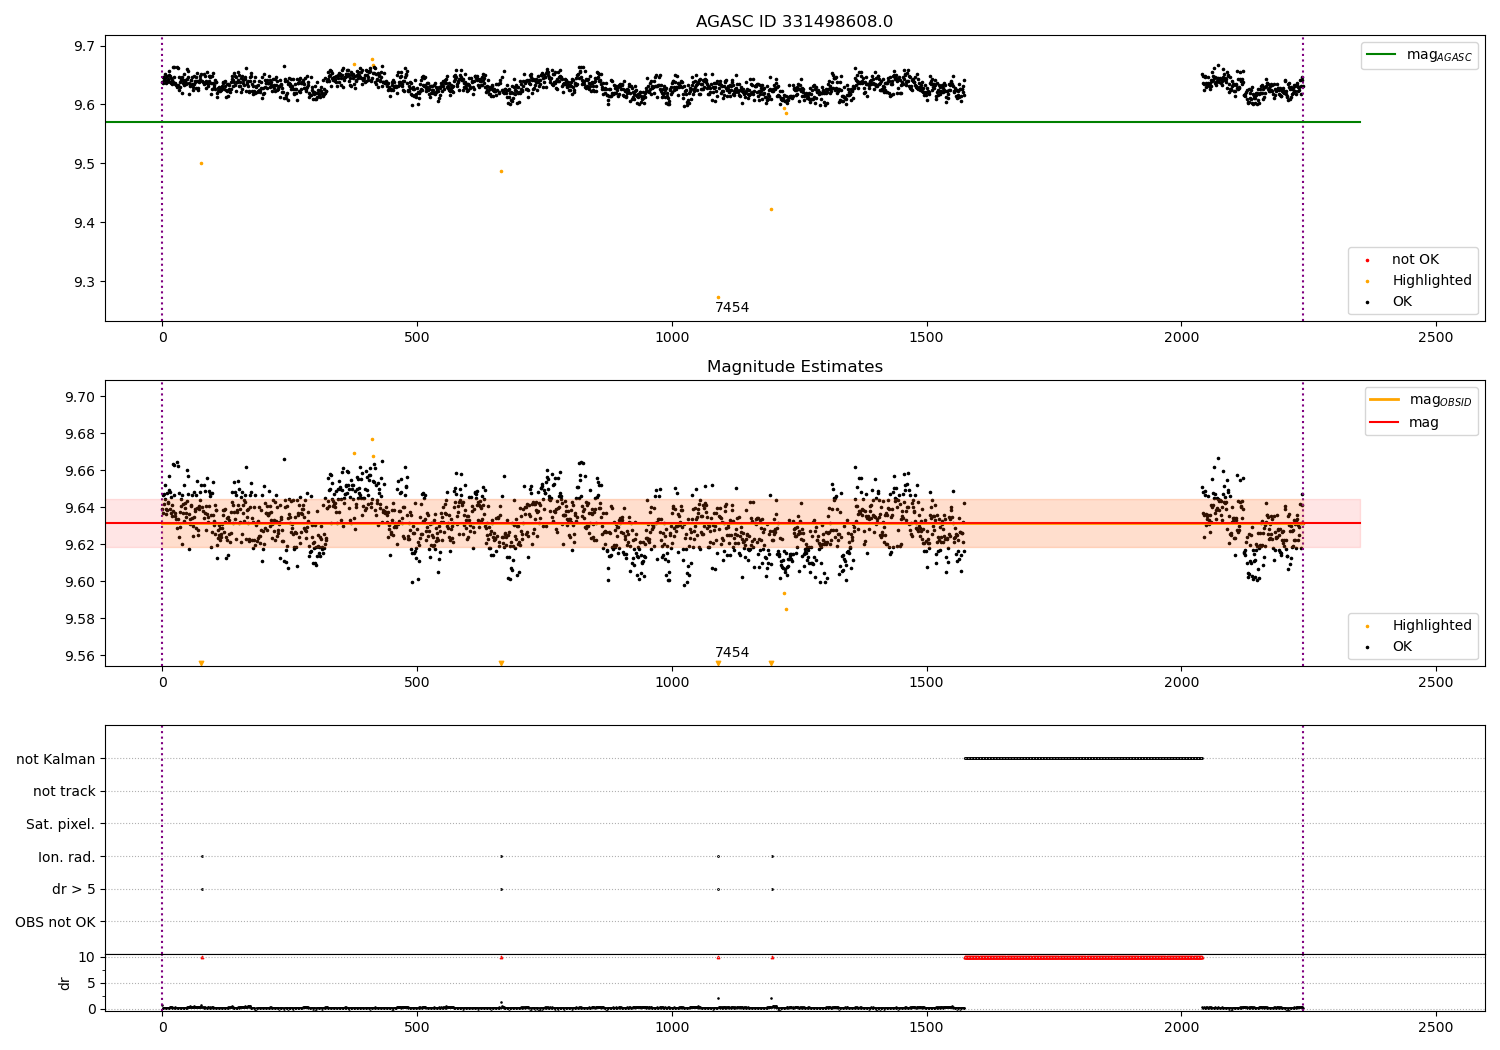Image resolution: width=1500 pixels, height=1050 pixels.
Task: Click the 'not Kalman' row label
Action: point(56,759)
